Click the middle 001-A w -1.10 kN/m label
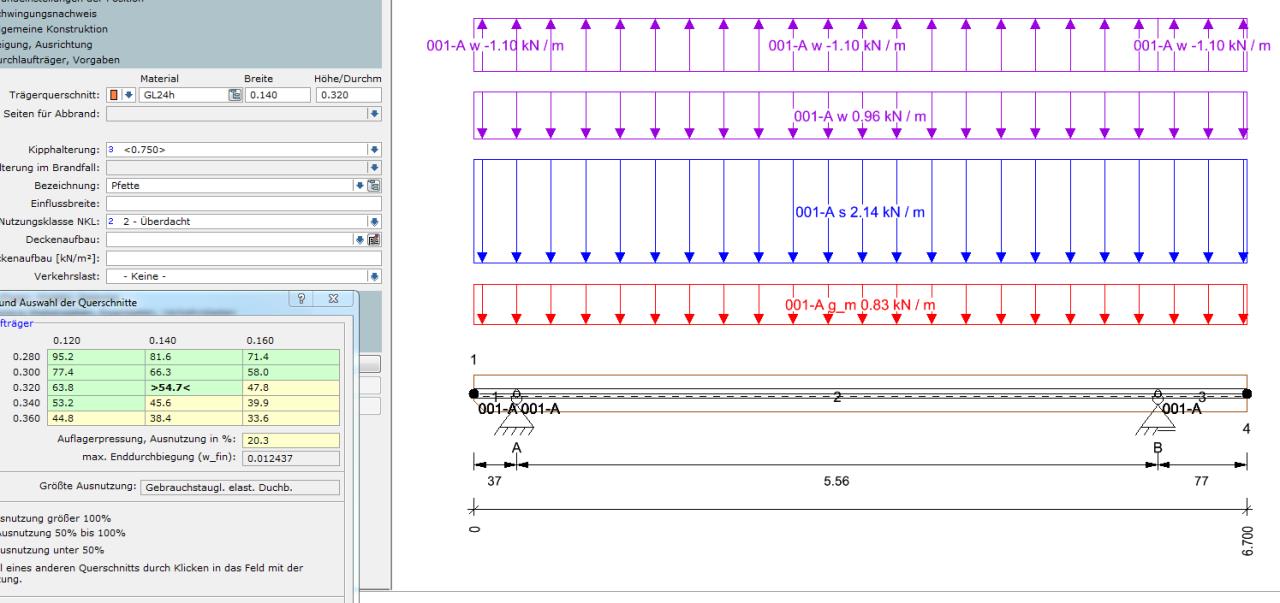 (836, 46)
